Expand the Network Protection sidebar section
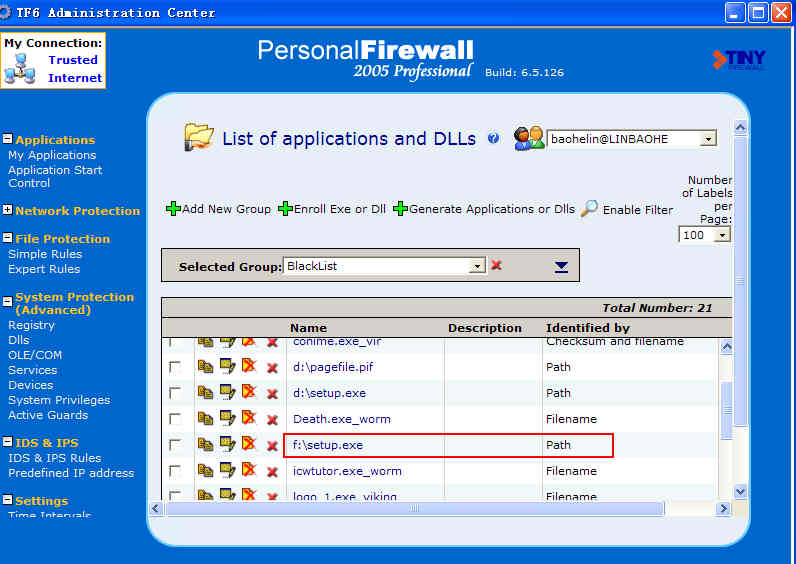This screenshot has width=796, height=564. pyautogui.click(x=8, y=210)
